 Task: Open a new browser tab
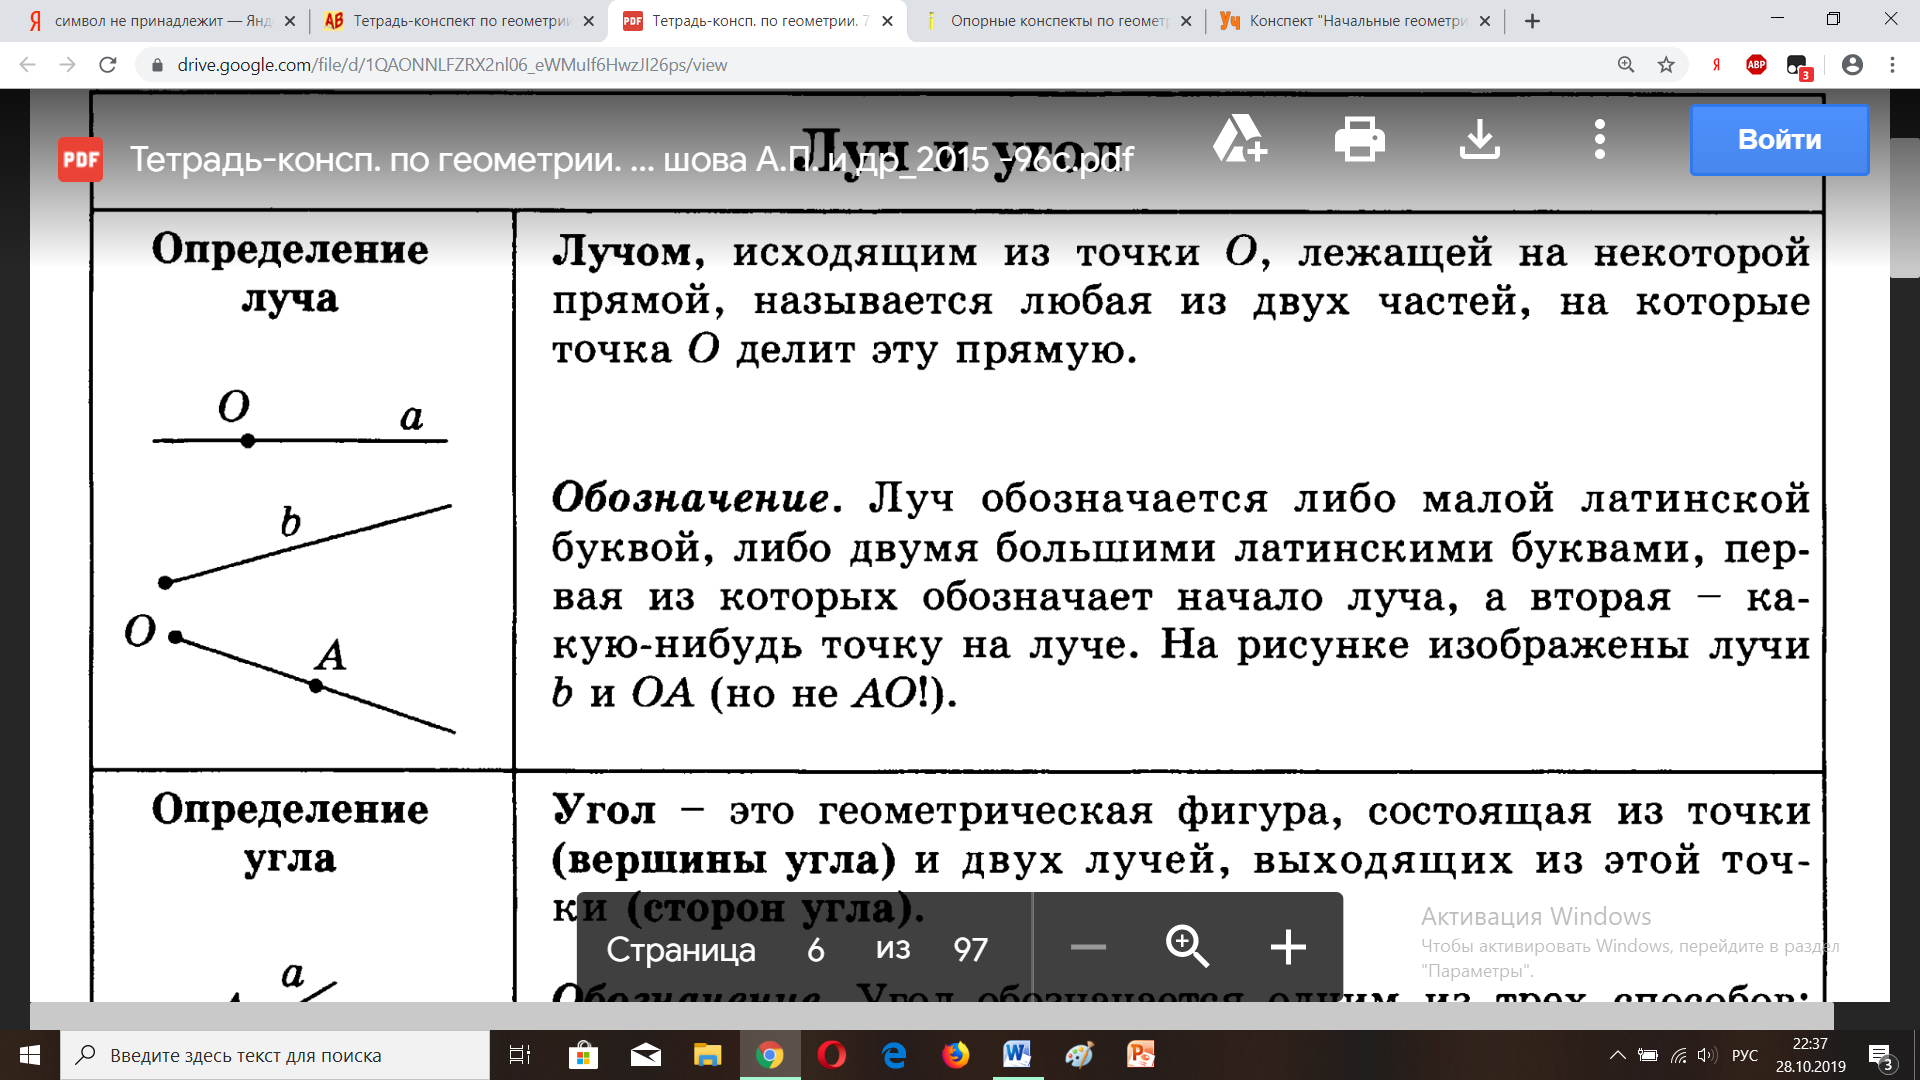(x=1532, y=21)
